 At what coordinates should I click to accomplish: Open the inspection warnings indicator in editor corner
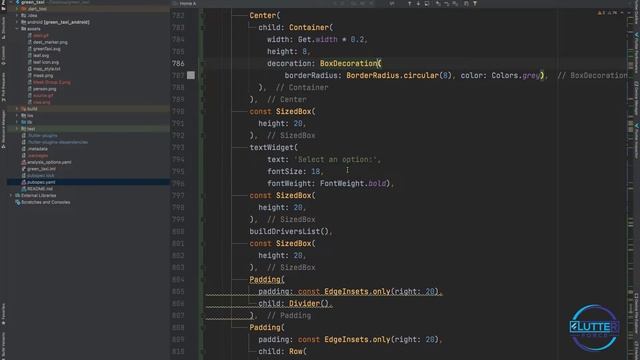(607, 13)
